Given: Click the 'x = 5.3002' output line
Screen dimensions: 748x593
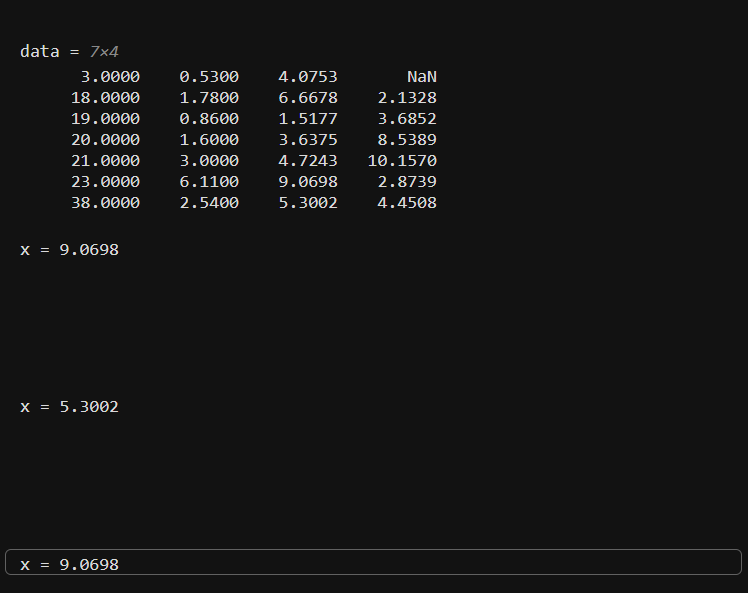Looking at the screenshot, I should coord(69,406).
